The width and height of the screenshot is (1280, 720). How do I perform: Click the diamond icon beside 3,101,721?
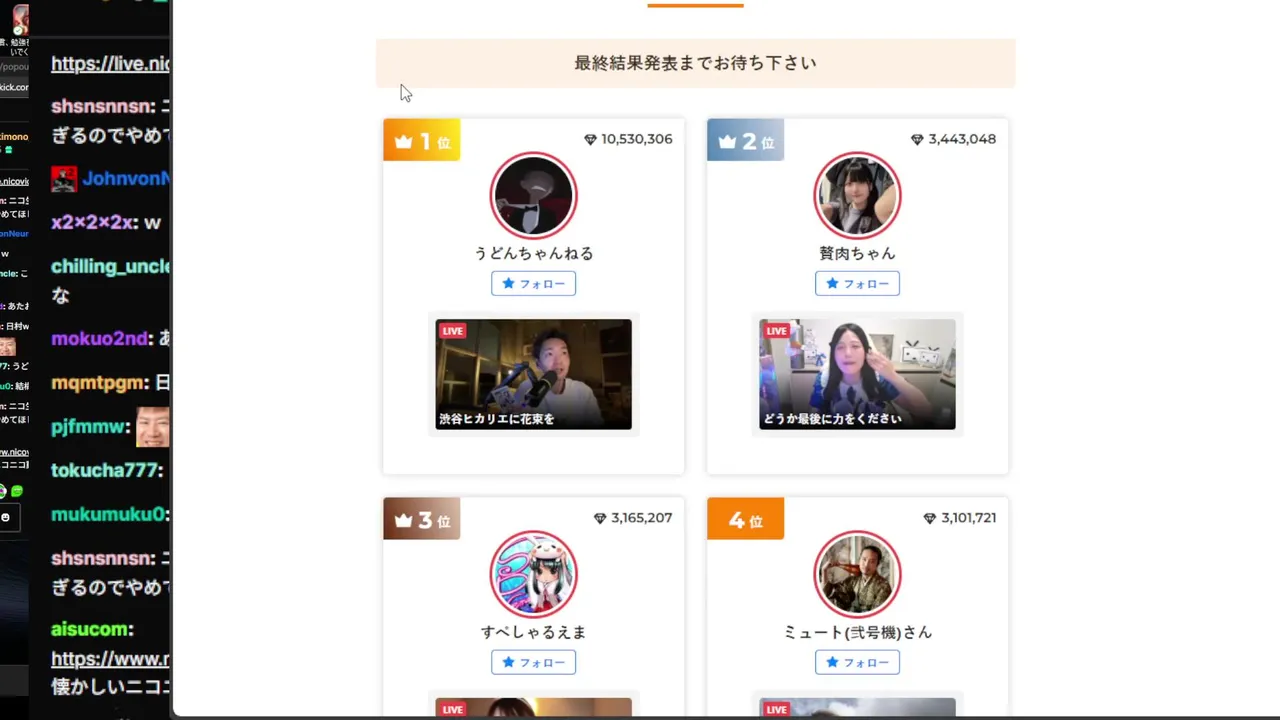[930, 518]
